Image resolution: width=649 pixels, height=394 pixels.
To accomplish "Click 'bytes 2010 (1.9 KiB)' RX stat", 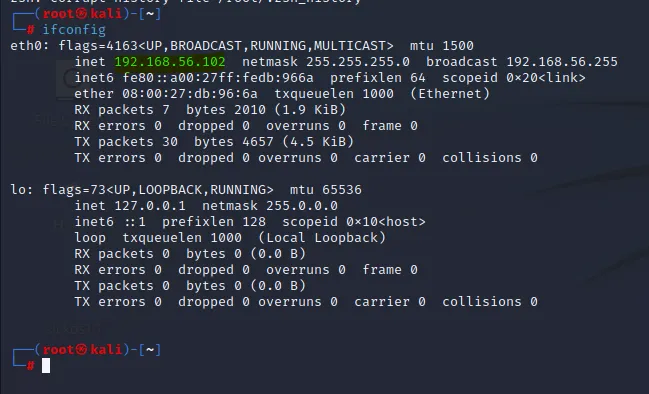I will click(266, 110).
